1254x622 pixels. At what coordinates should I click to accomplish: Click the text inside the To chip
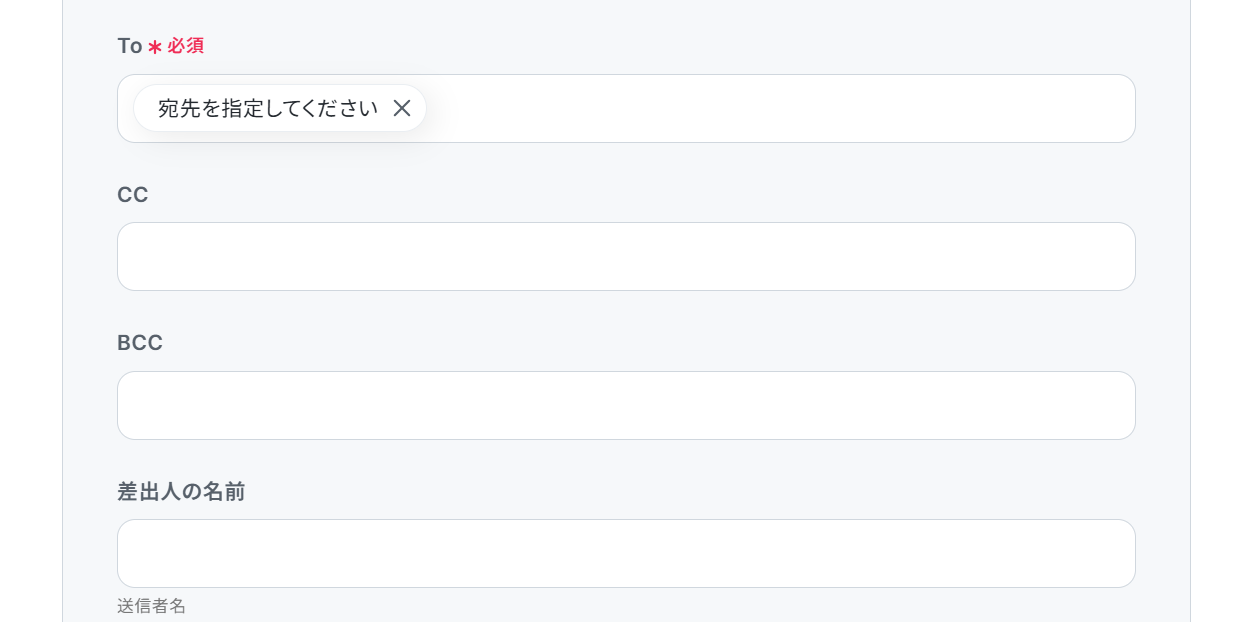click(268, 108)
